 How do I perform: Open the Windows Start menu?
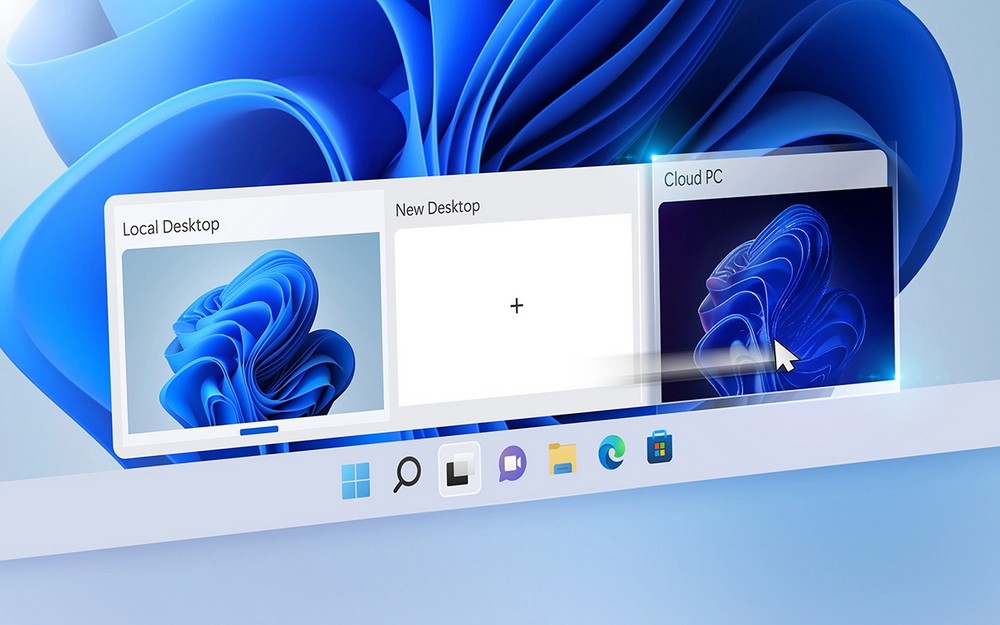pos(355,480)
